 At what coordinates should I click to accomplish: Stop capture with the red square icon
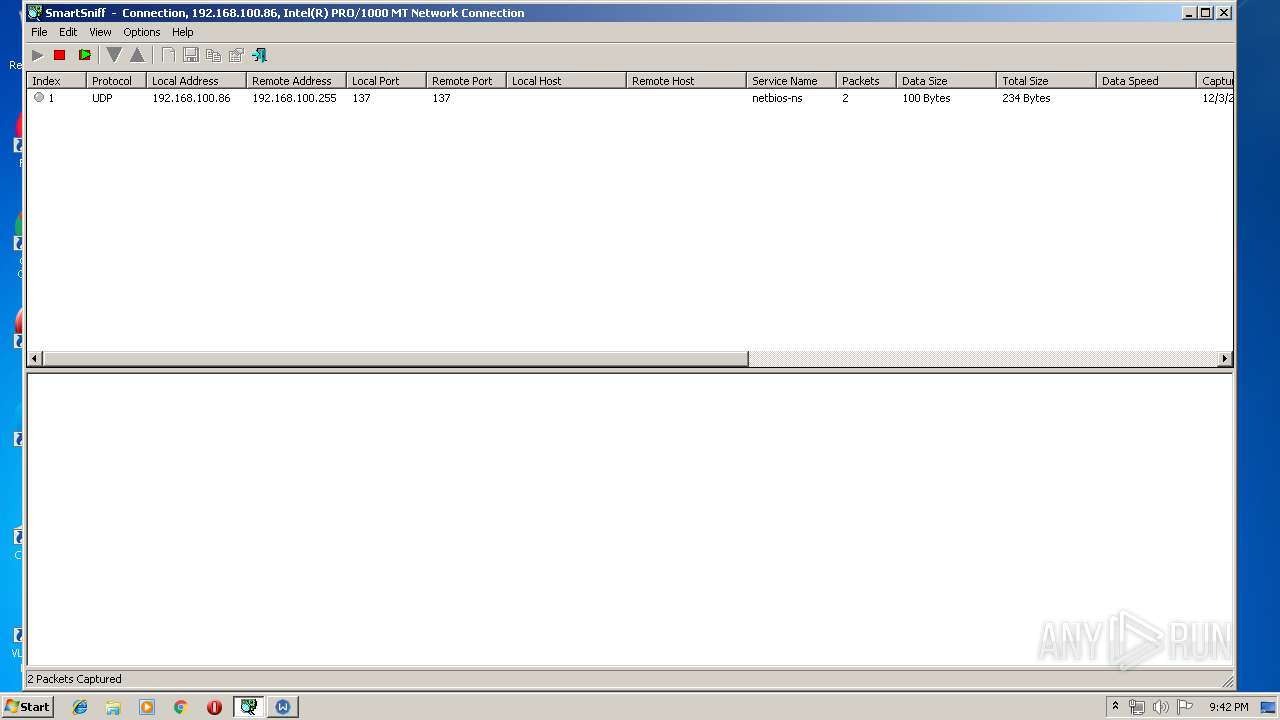[59, 55]
